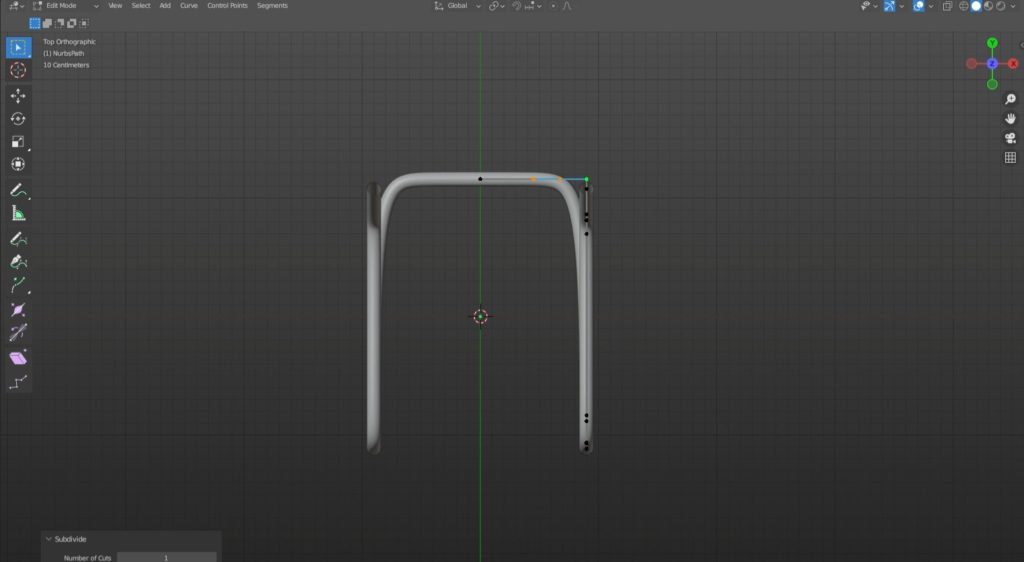Select the Rotate tool
The width and height of the screenshot is (1024, 562).
coord(18,119)
